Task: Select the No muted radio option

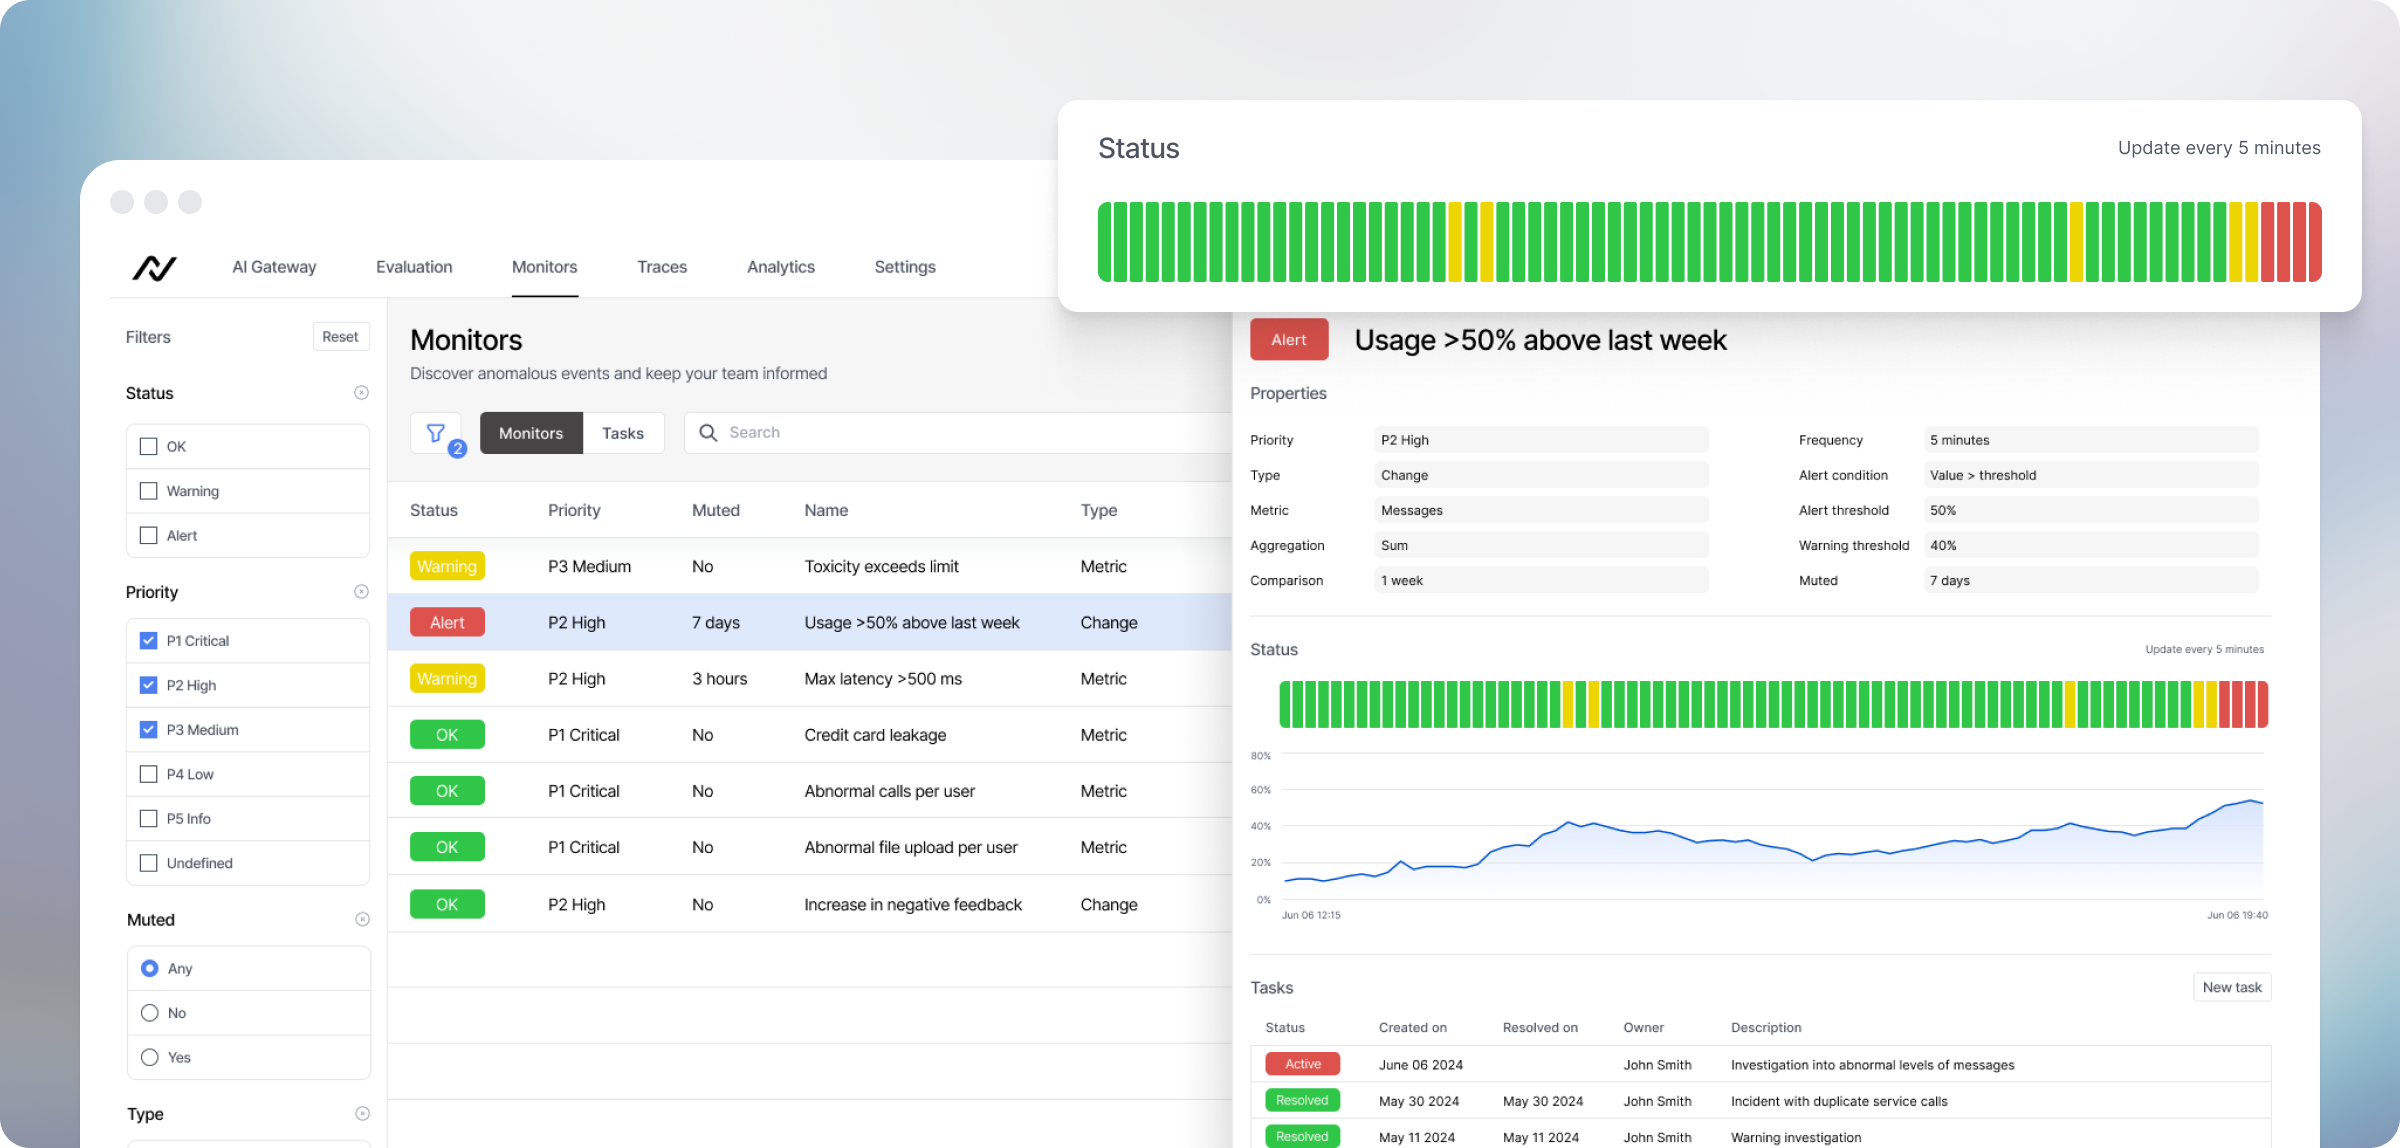Action: 150,1013
